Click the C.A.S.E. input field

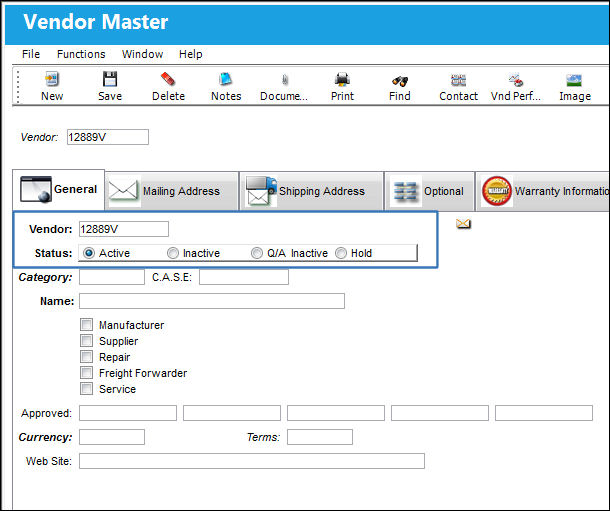click(x=244, y=277)
